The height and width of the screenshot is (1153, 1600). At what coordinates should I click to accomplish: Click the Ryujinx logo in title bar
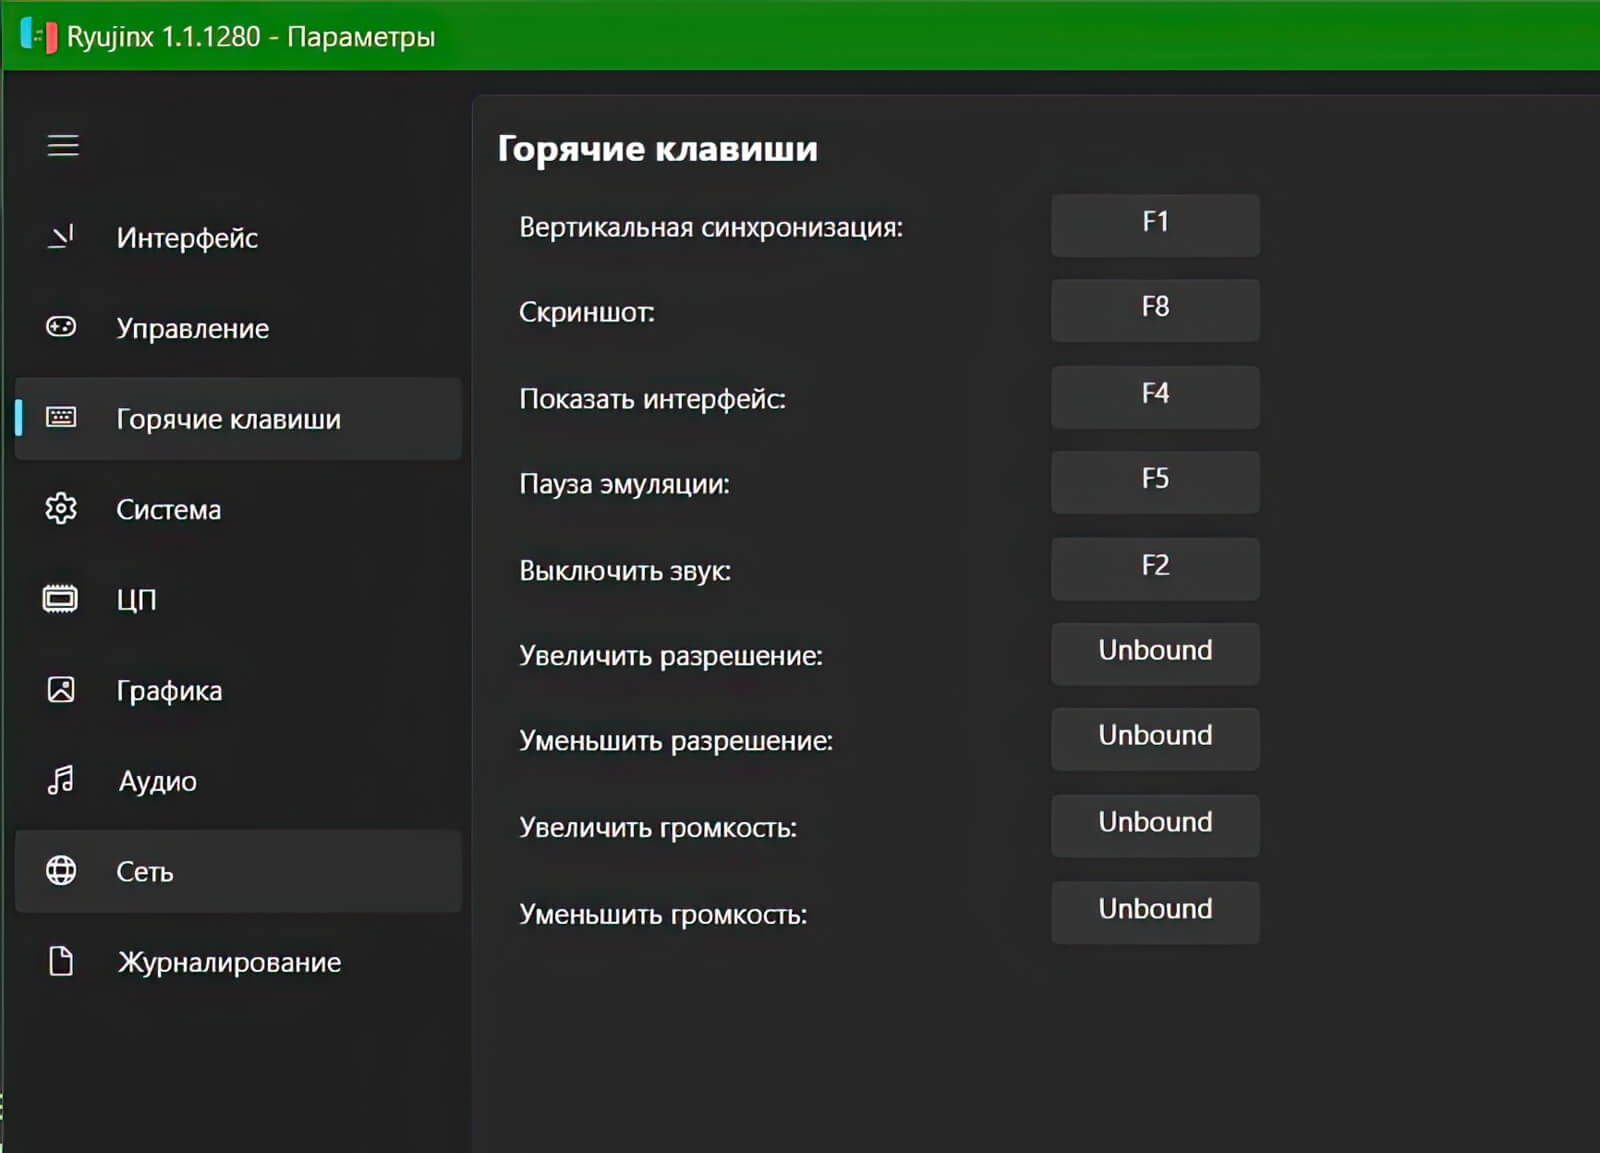(x=38, y=36)
